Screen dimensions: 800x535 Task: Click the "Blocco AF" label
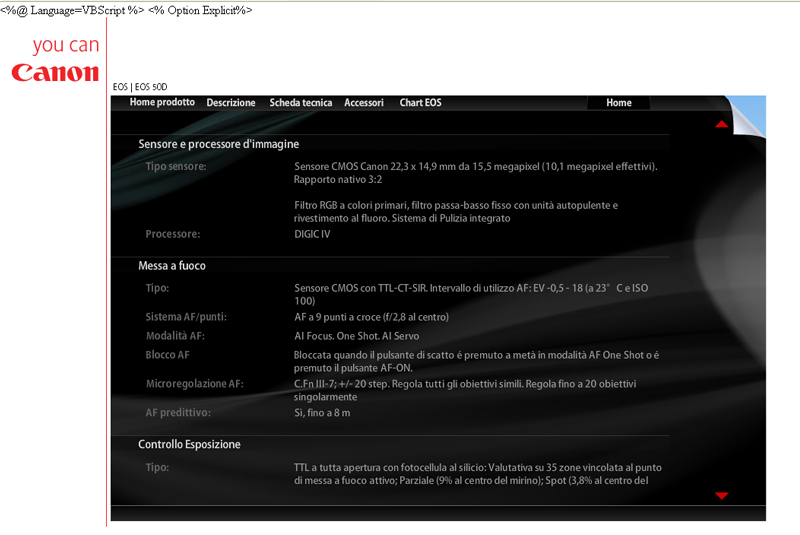pyautogui.click(x=167, y=355)
